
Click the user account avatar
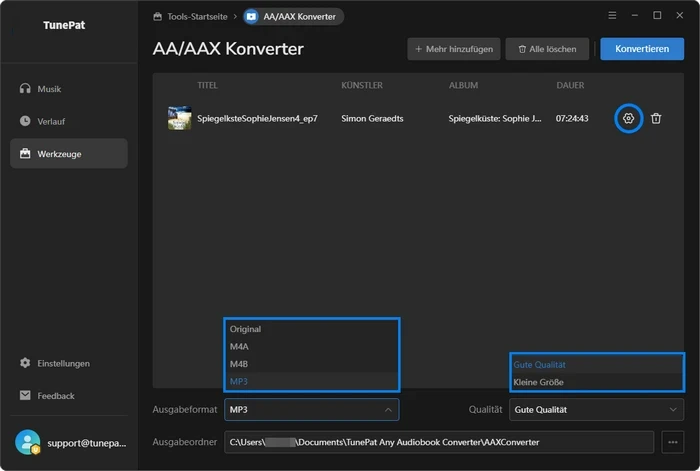pyautogui.click(x=28, y=442)
